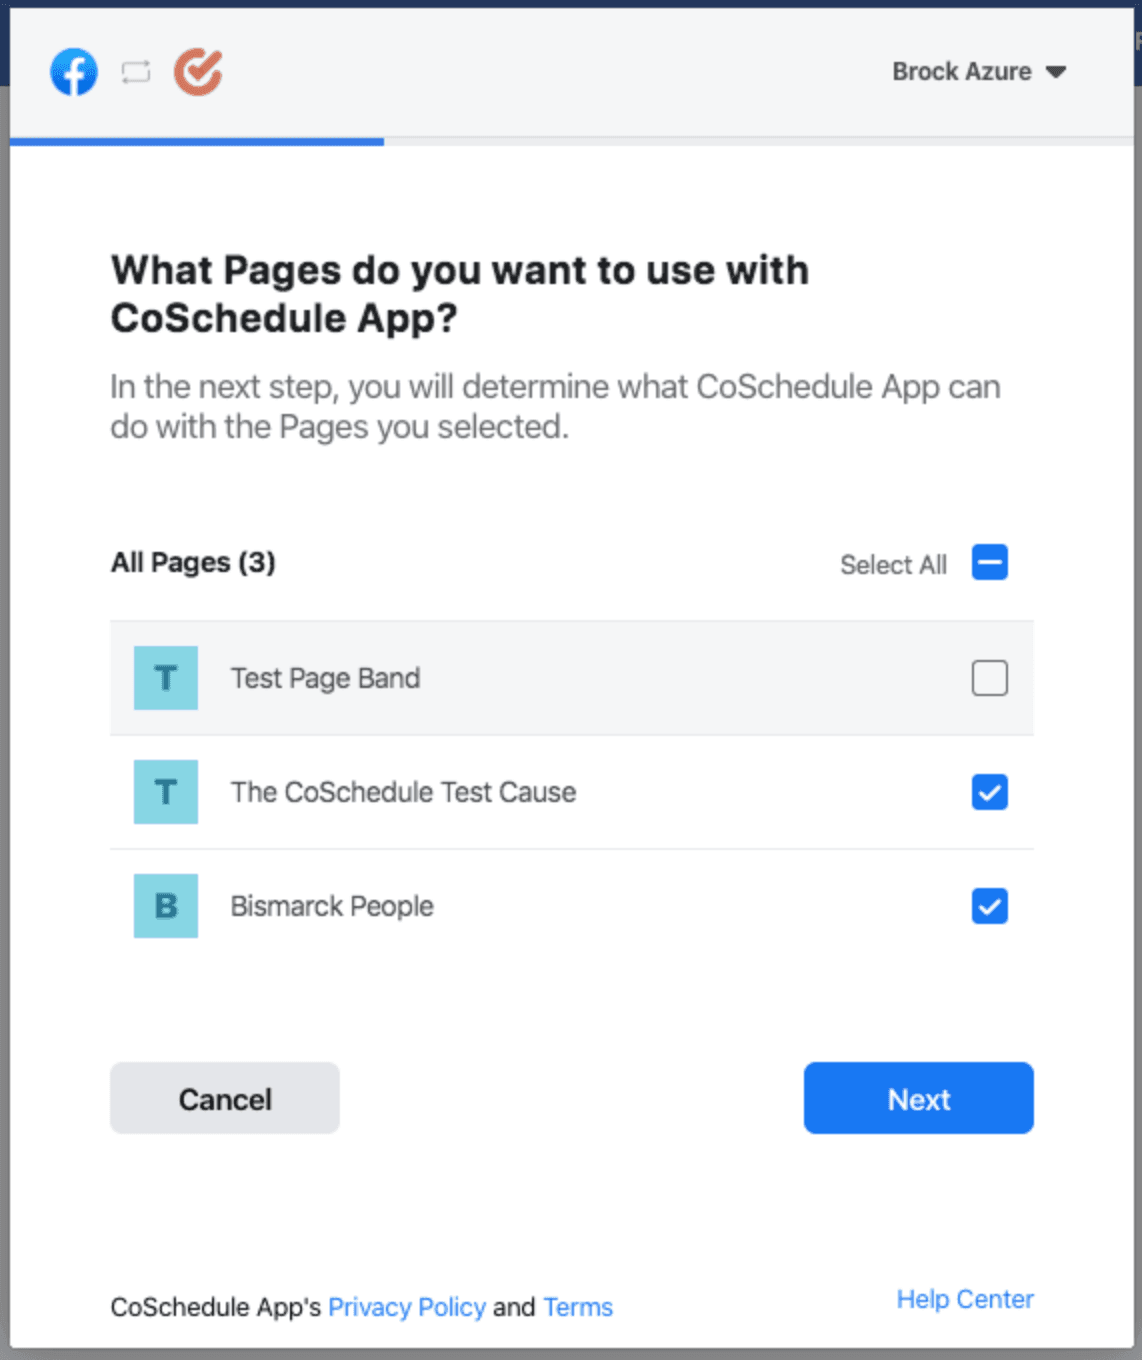Click the sync arrows icon between logos
This screenshot has width=1142, height=1360.
point(136,72)
